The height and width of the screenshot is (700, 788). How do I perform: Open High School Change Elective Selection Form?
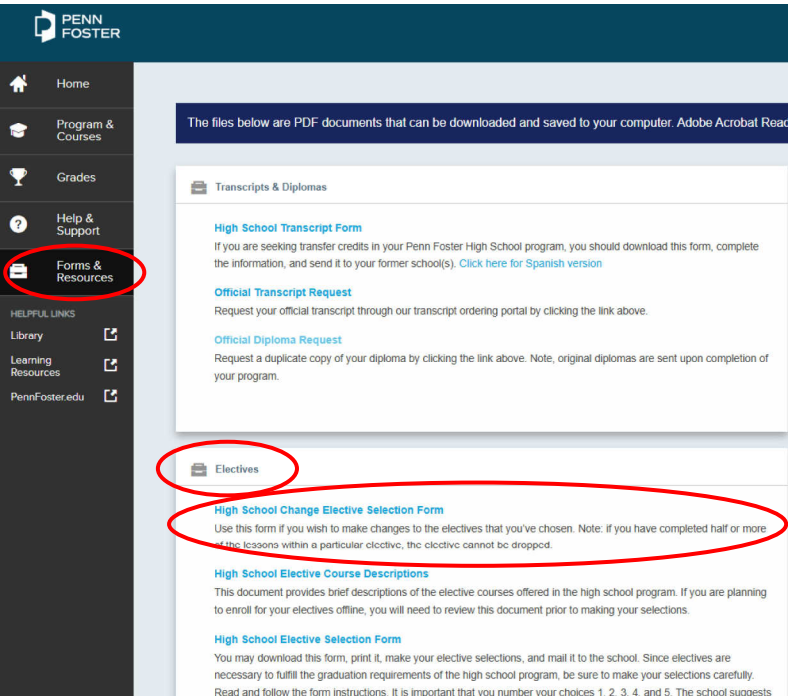328,510
